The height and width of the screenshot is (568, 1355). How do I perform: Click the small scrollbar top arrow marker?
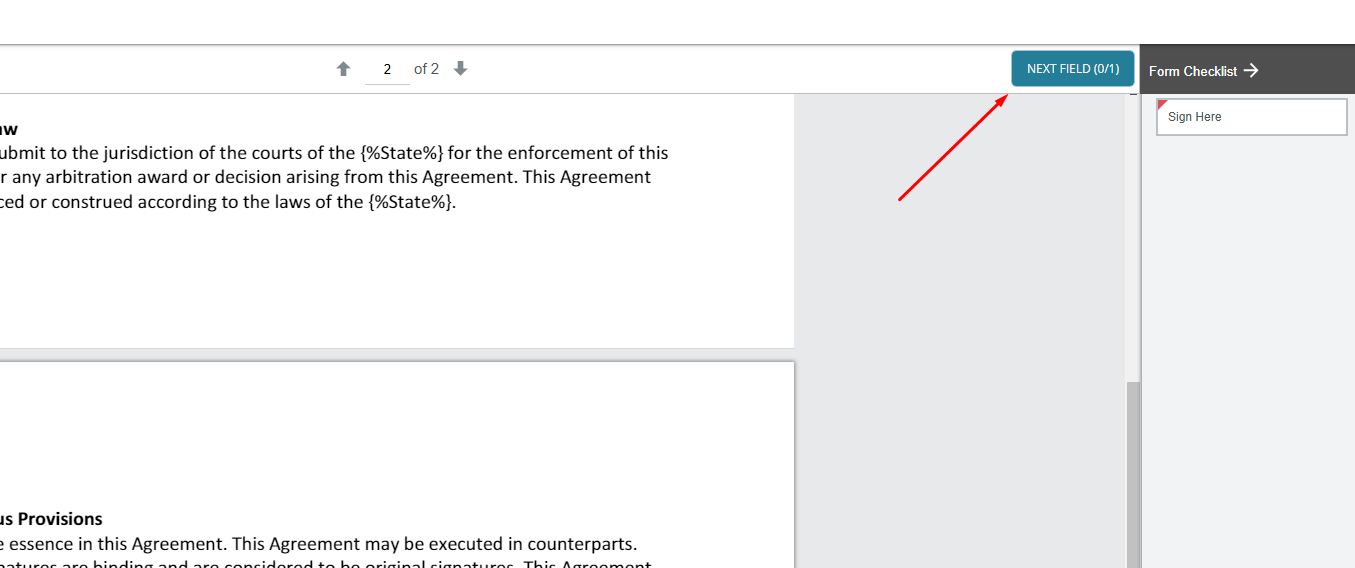[x=1133, y=95]
